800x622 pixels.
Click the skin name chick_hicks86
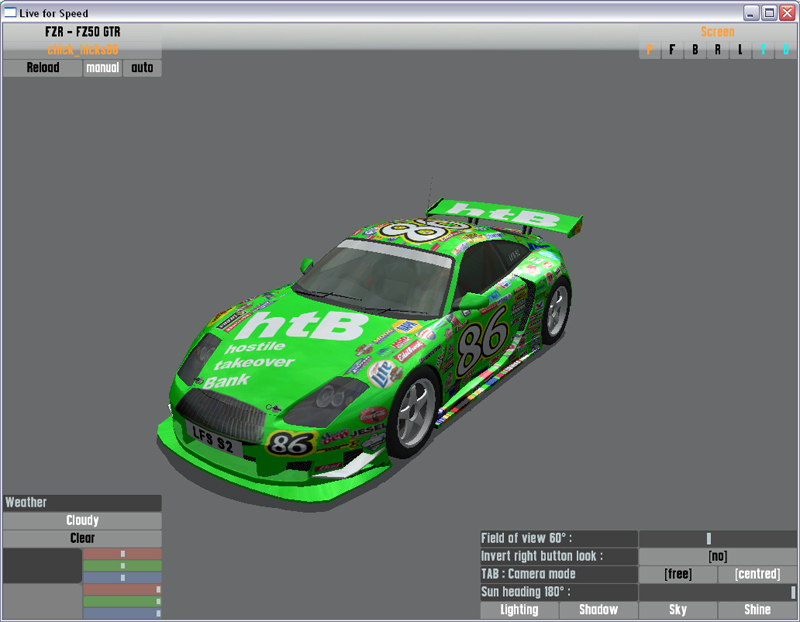tap(83, 50)
